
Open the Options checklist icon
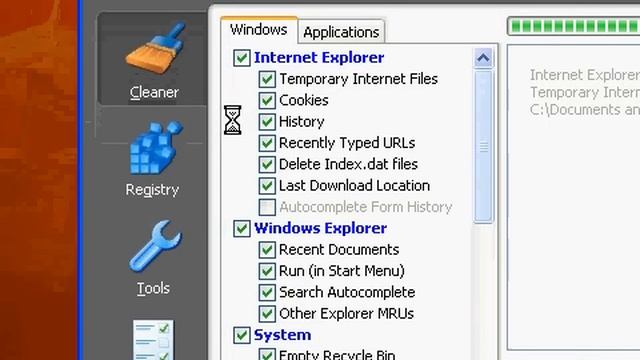153,340
